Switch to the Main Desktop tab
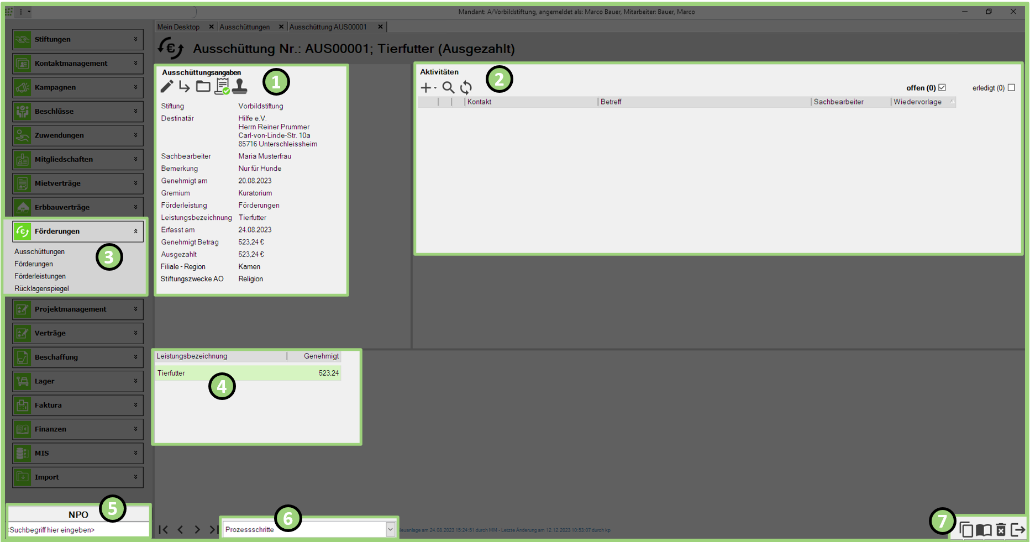Viewport: 1030px width, 542px height. coord(179,25)
